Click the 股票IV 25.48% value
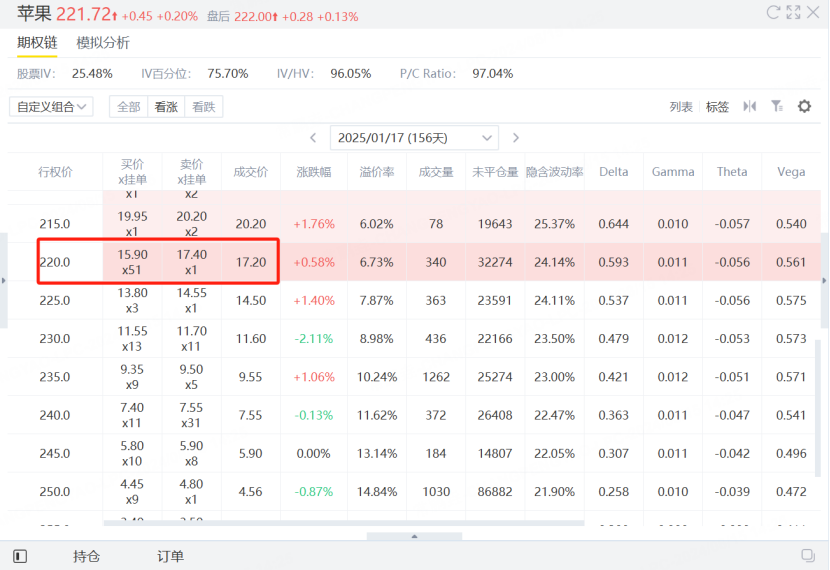Screen dimensions: 830x570 [92, 74]
